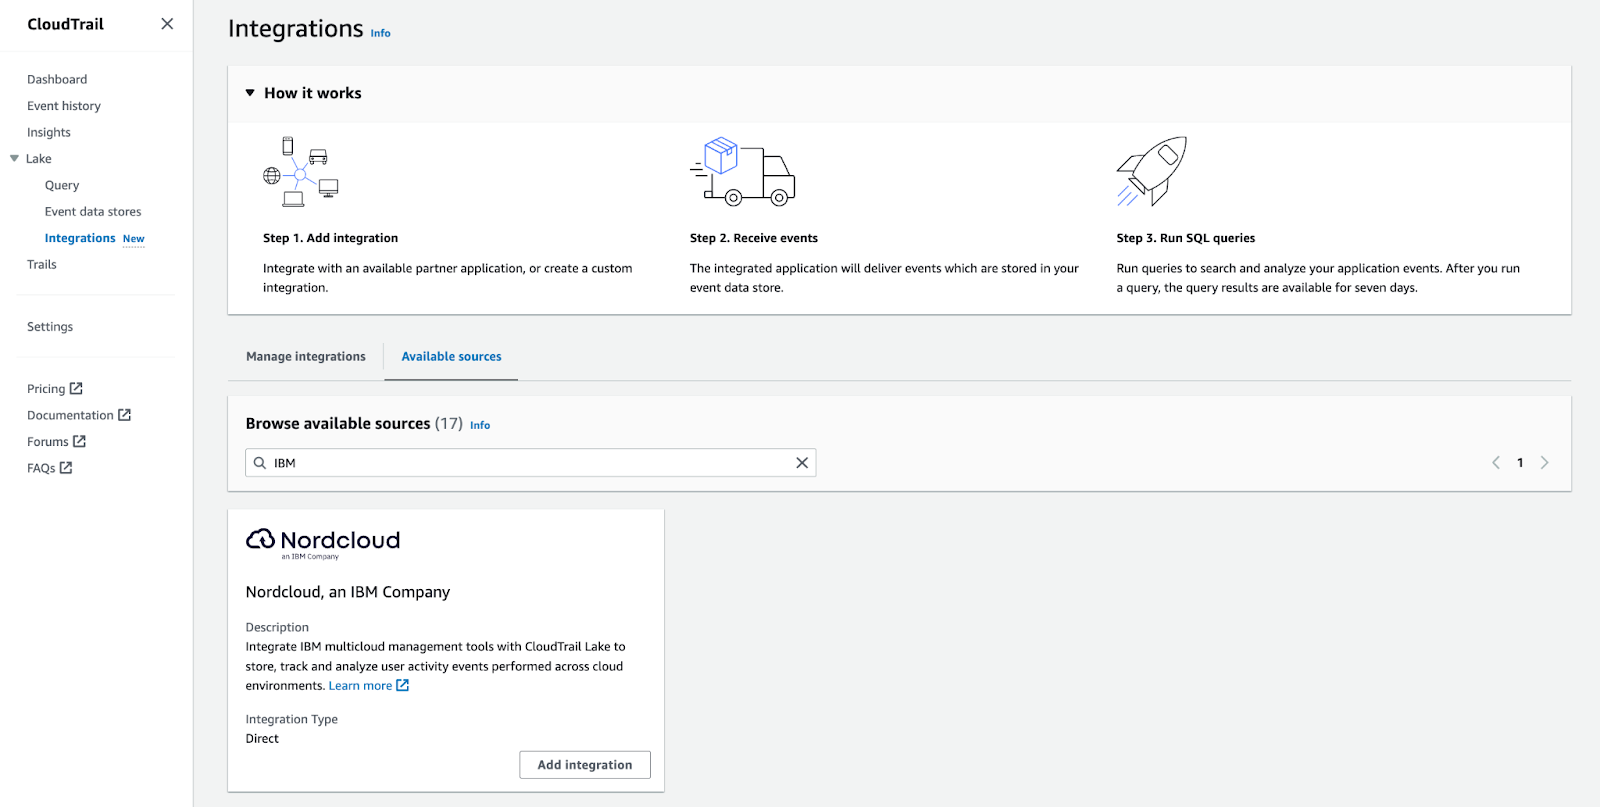The image size is (1600, 807).
Task: Go to next results page
Action: coord(1544,463)
